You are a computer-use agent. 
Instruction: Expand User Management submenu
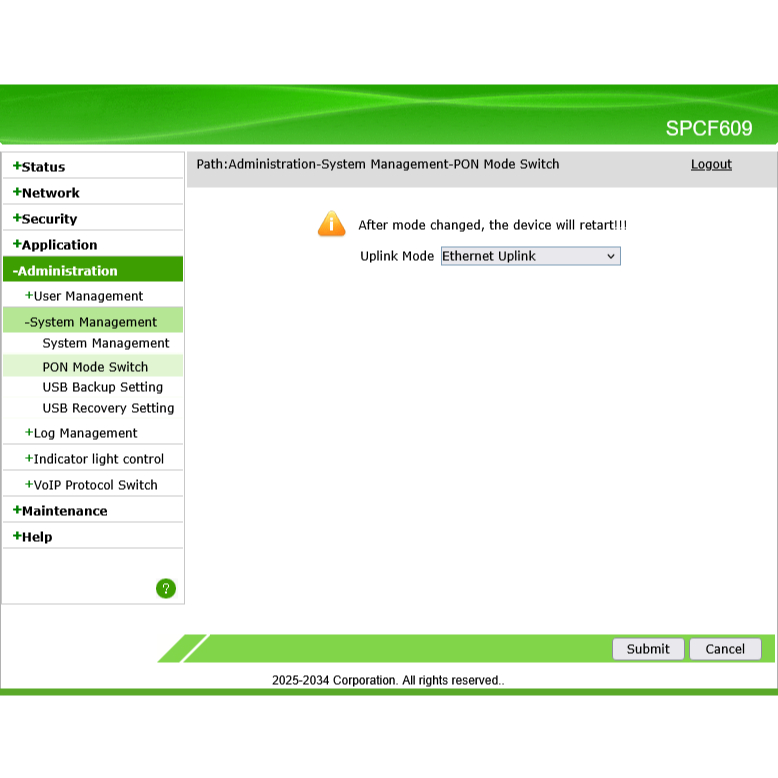(x=88, y=296)
